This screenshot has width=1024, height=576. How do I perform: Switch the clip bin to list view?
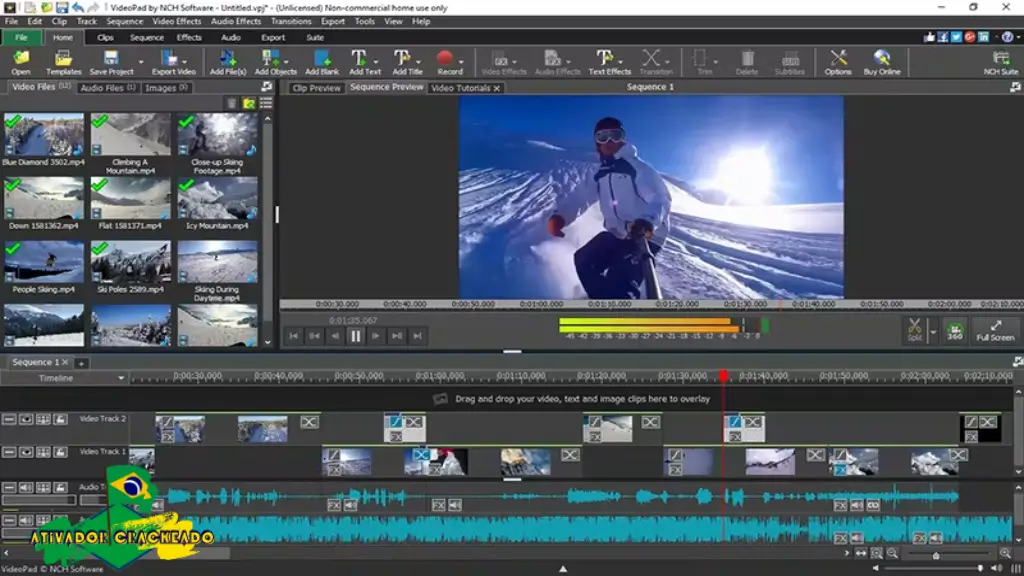click(266, 103)
